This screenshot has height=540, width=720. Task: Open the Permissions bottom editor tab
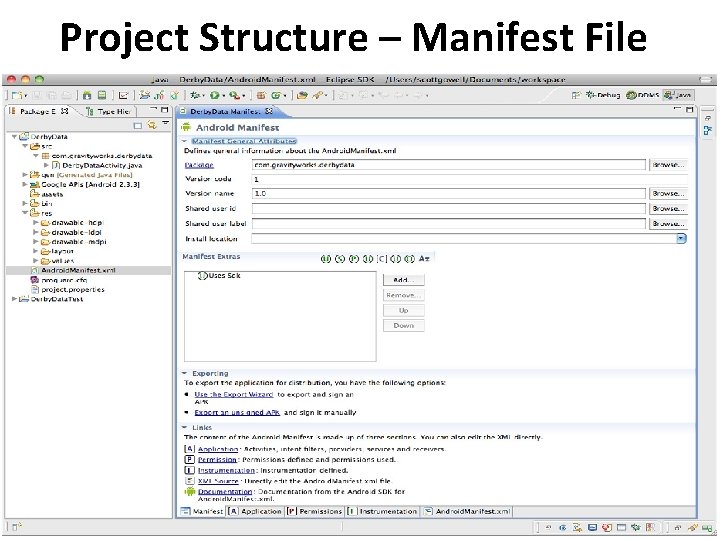click(315, 511)
